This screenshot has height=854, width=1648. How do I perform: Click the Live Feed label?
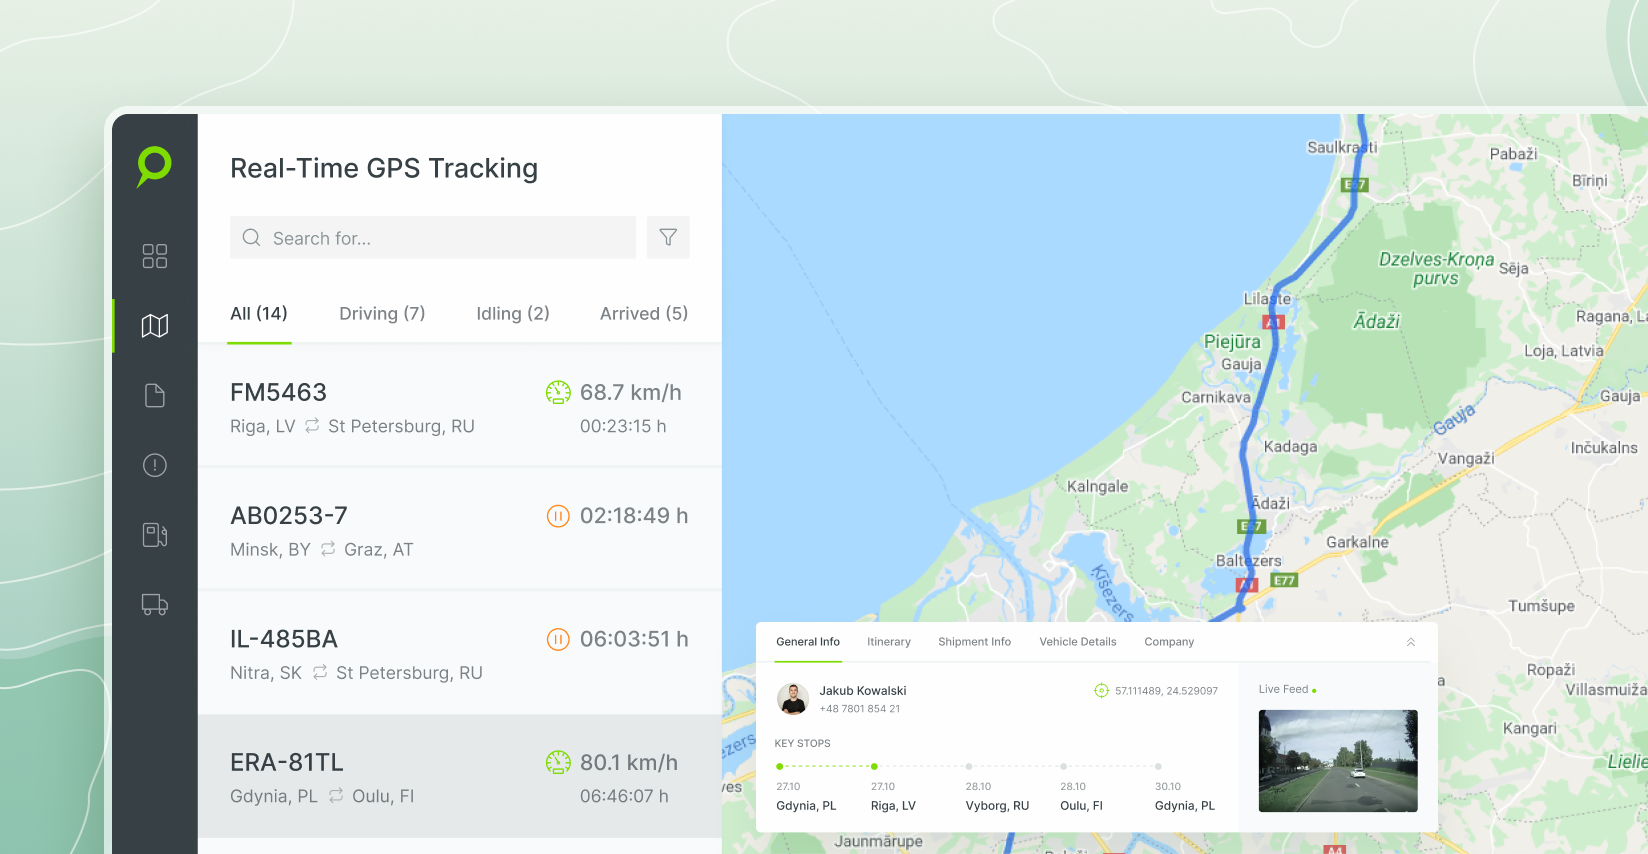pos(1284,689)
